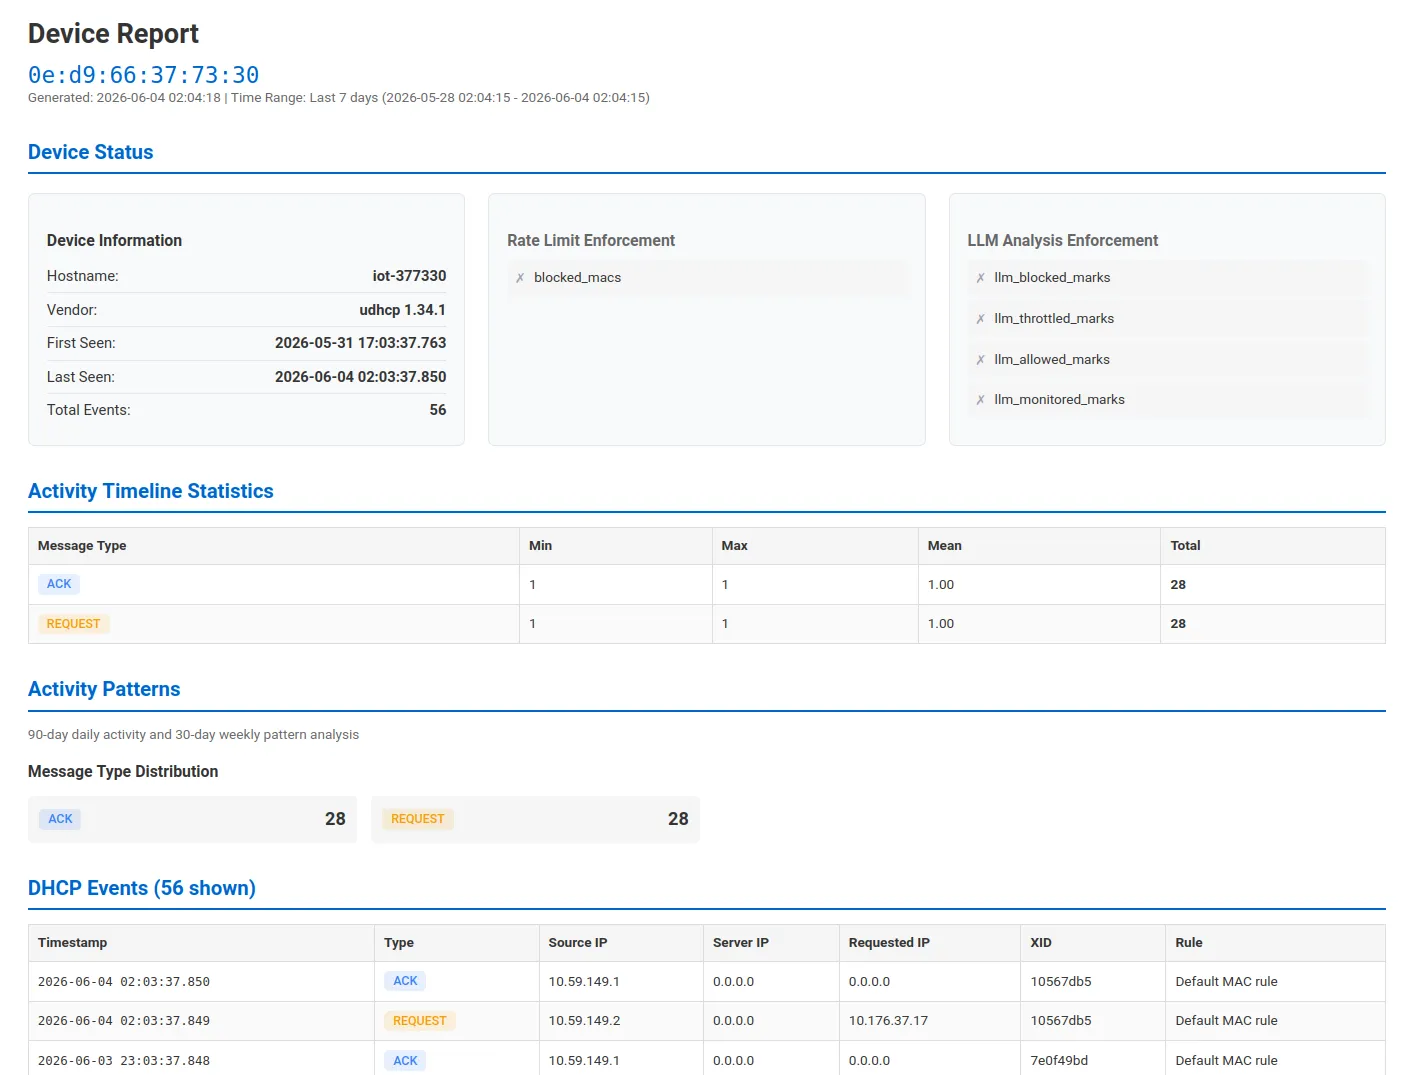1412x1075 pixels.
Task: Click the ACK distribution card showing 28
Action: (192, 819)
